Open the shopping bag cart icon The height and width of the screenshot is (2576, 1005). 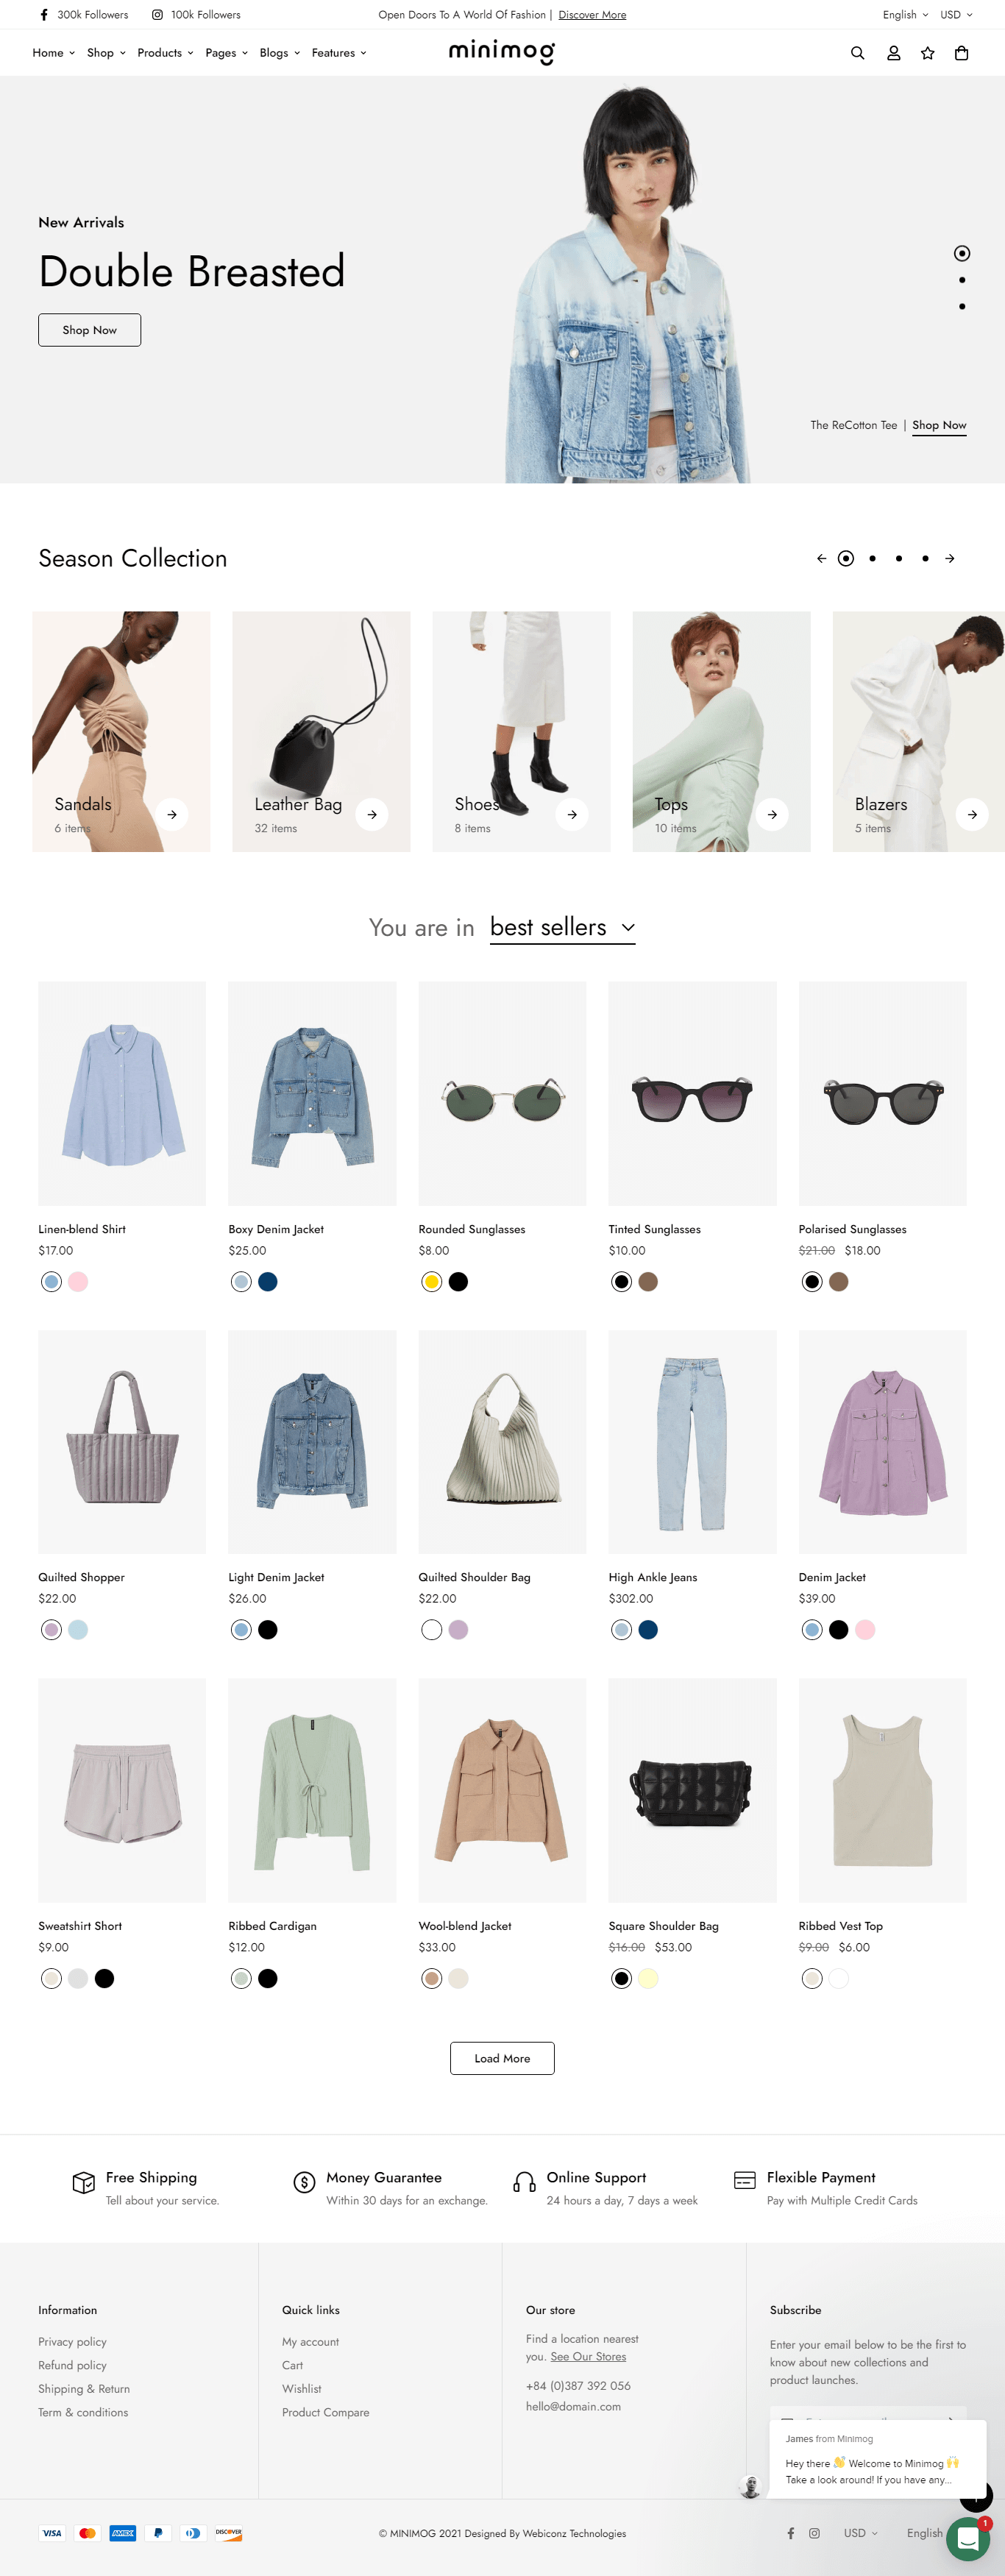(x=961, y=53)
